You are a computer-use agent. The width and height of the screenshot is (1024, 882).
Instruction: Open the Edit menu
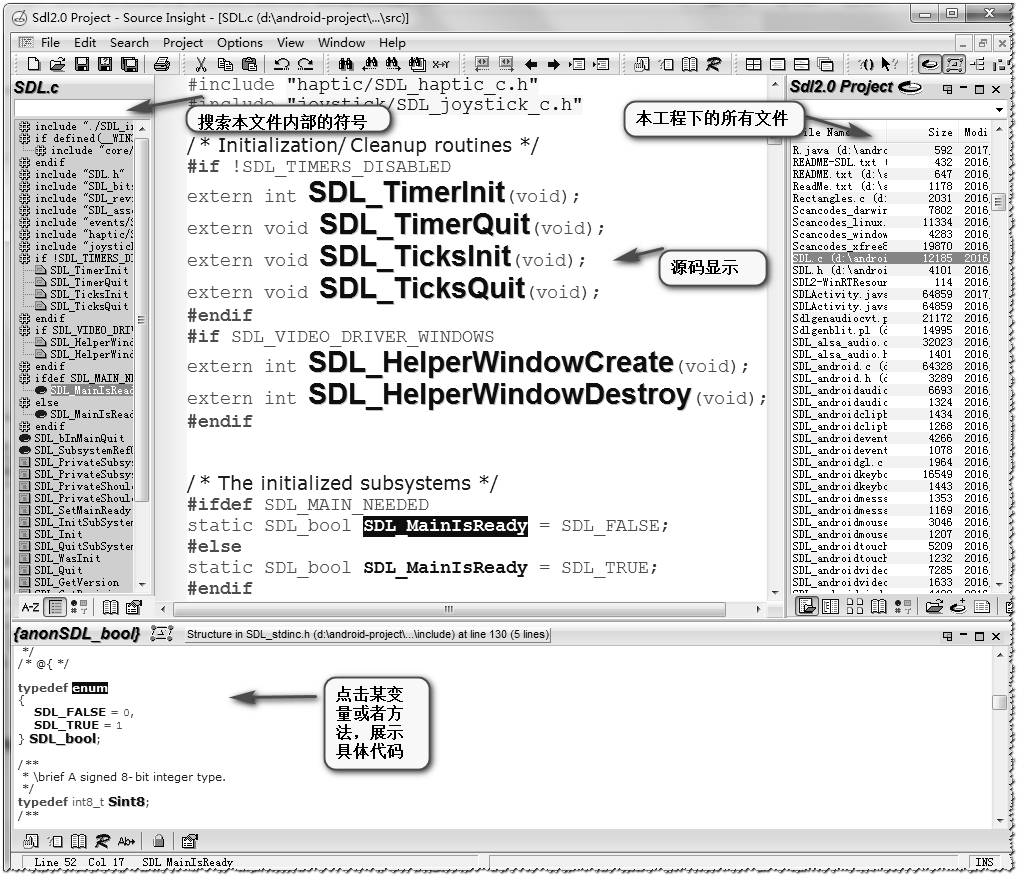[x=85, y=42]
